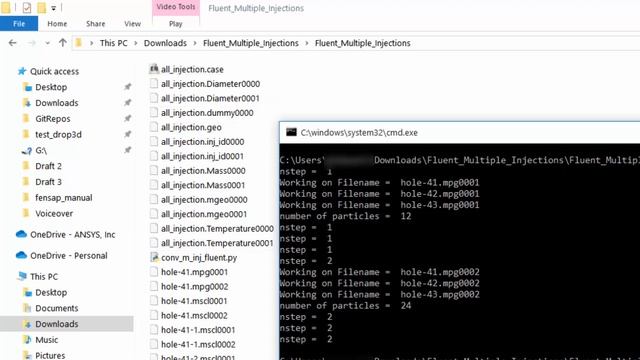Open pinned Desktop under Quick access

tap(51, 87)
